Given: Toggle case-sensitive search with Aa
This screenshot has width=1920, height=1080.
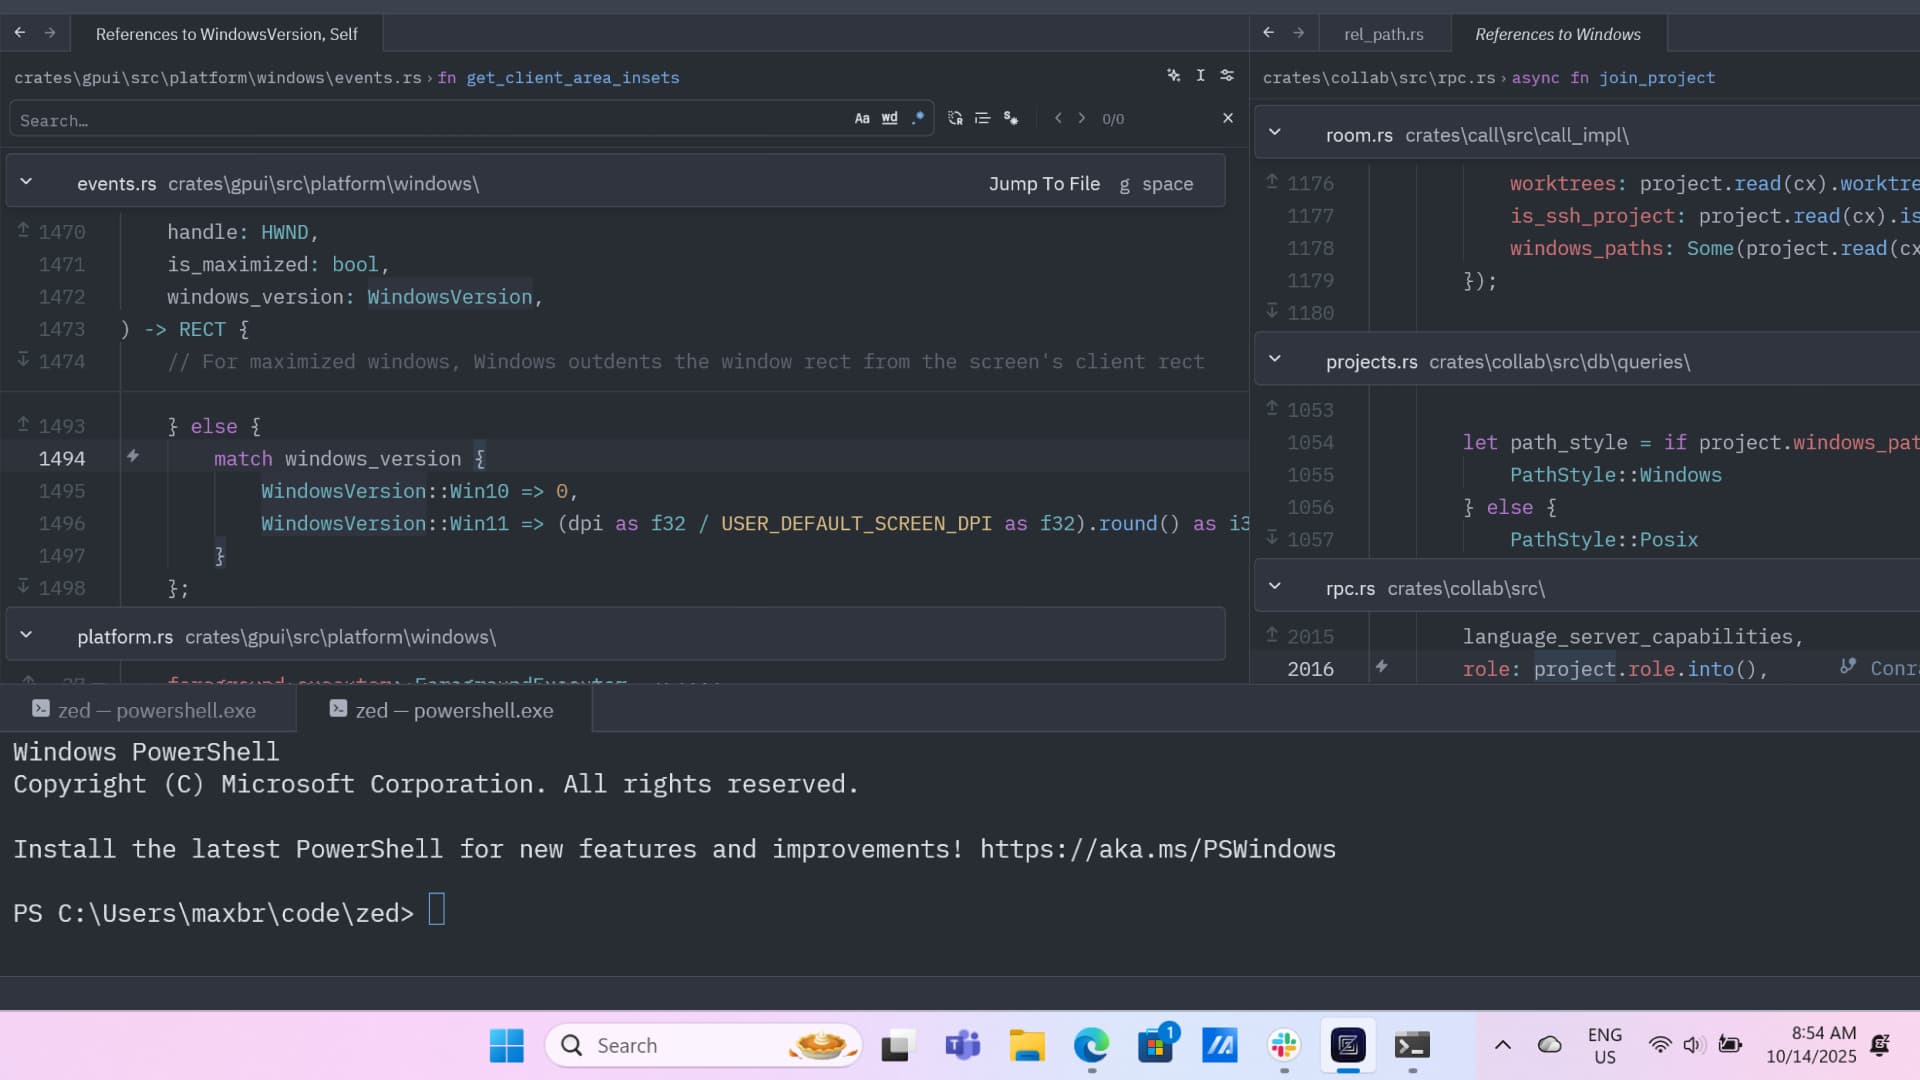Looking at the screenshot, I should click(x=862, y=118).
